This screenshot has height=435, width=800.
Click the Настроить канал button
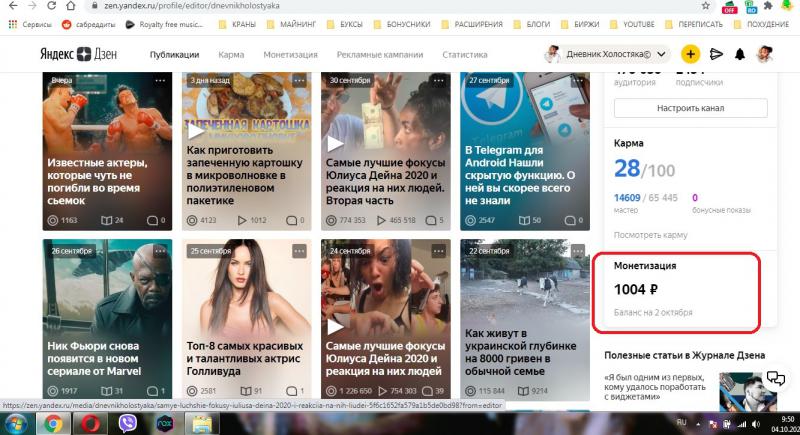pos(690,108)
